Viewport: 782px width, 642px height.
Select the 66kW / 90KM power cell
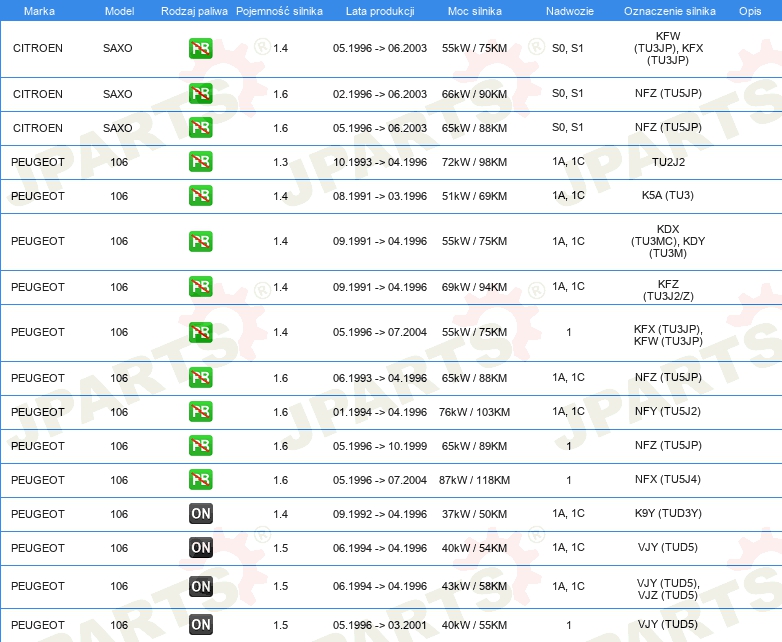point(474,94)
